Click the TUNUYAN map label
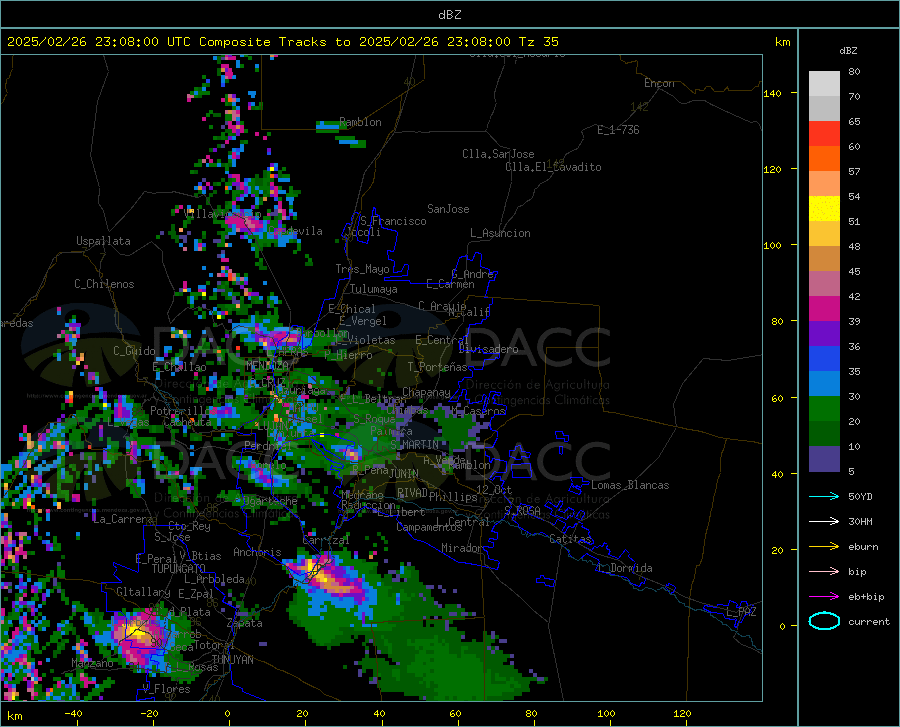 pyautogui.click(x=232, y=660)
